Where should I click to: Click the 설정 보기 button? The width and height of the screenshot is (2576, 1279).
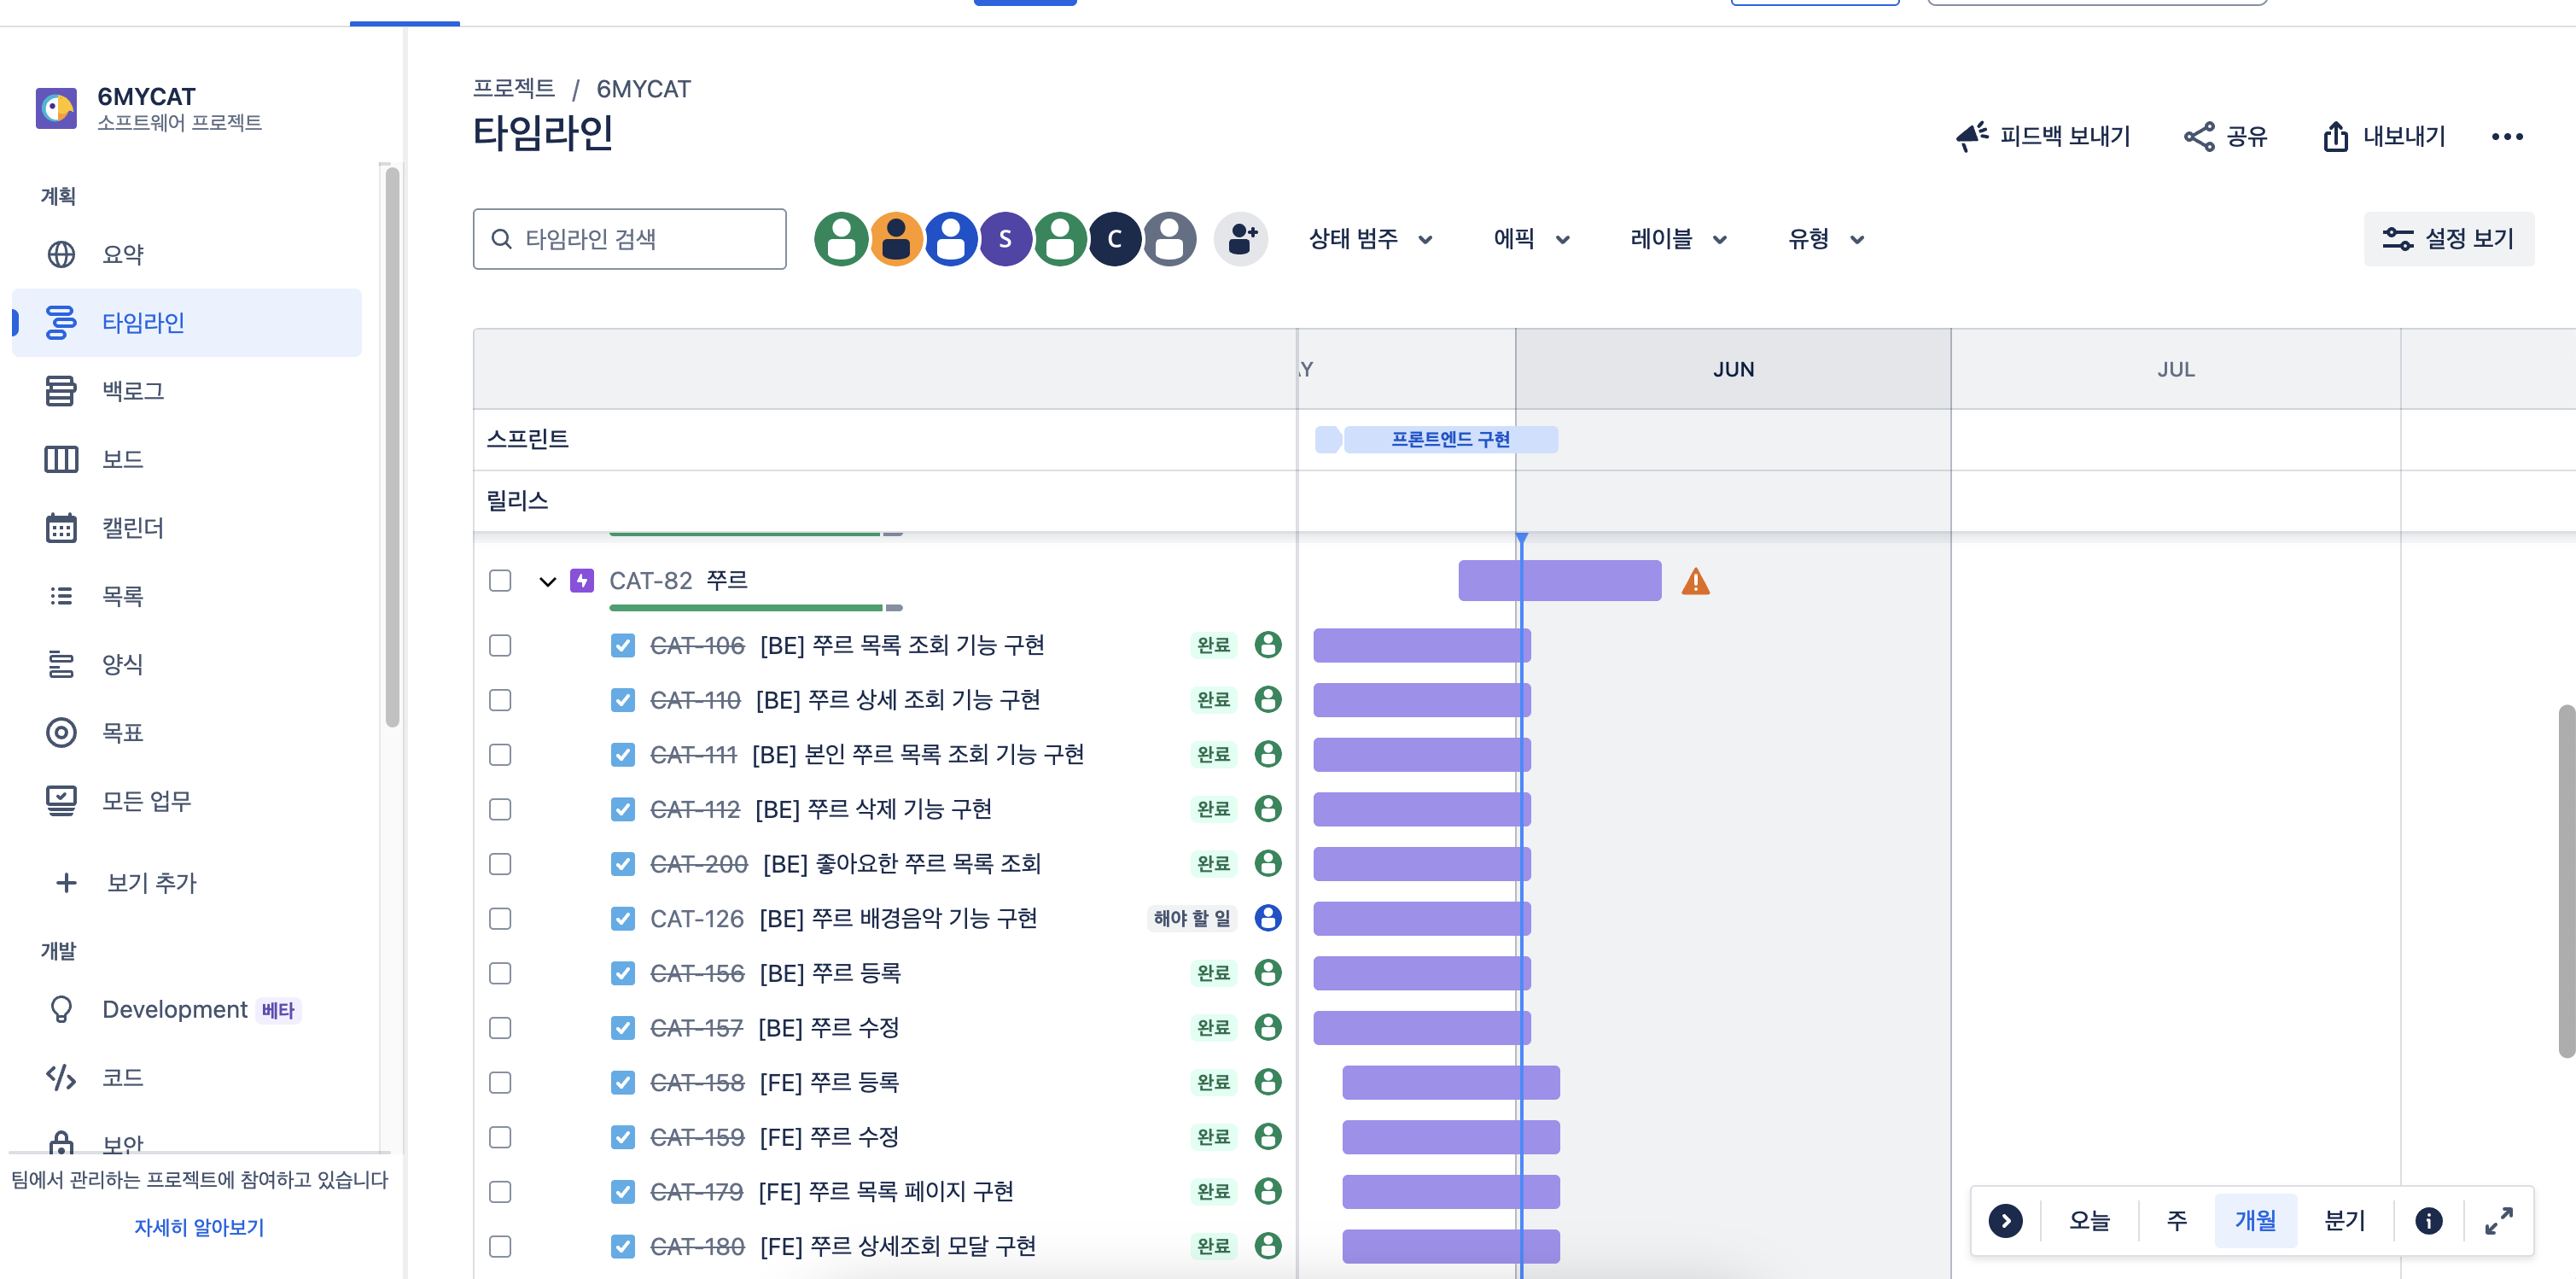click(2448, 239)
